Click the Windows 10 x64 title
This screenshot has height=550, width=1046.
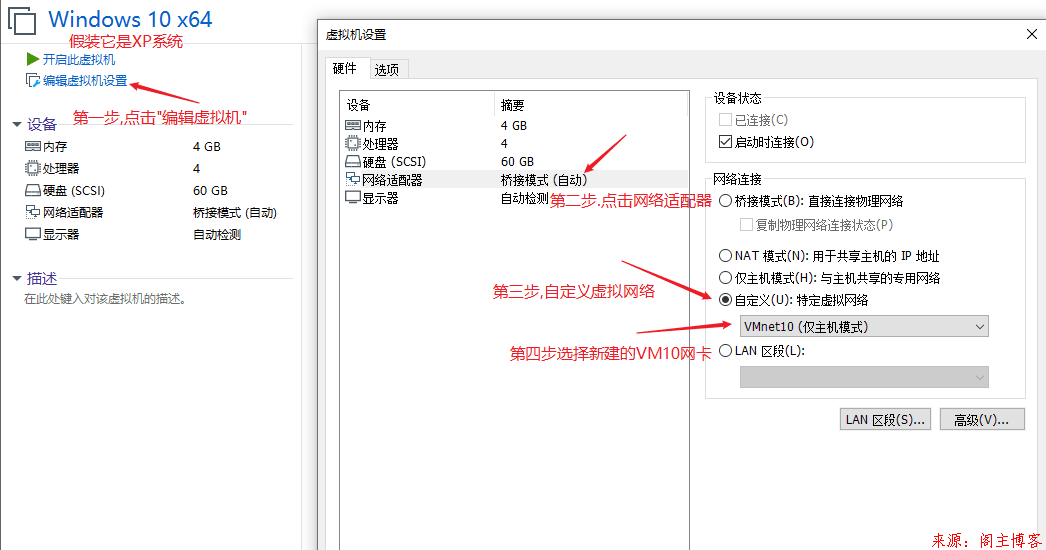tap(130, 19)
